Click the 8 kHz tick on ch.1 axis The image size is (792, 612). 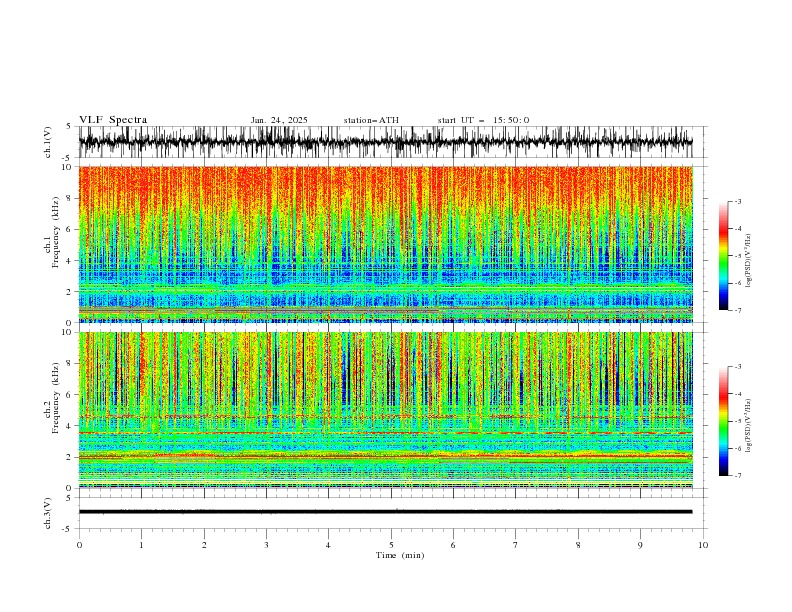pyautogui.click(x=70, y=198)
